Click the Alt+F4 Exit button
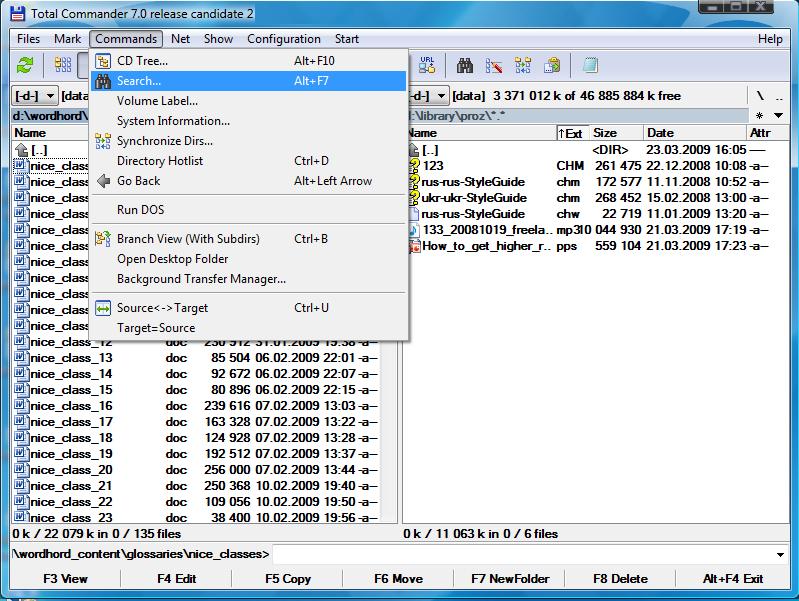Screen dimensions: 799x601 733,579
